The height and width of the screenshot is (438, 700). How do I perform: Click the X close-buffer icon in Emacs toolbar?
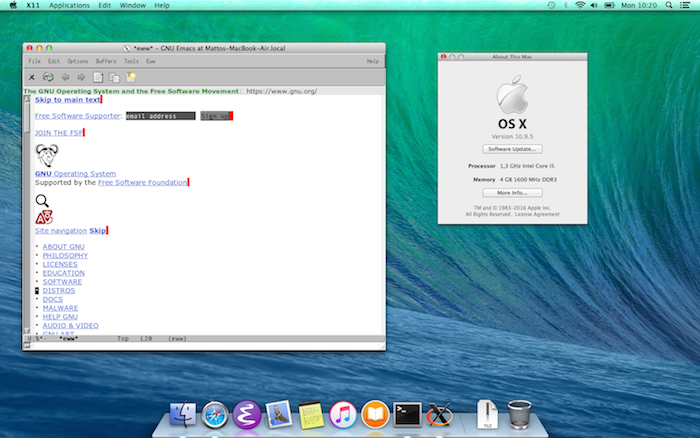(x=32, y=77)
